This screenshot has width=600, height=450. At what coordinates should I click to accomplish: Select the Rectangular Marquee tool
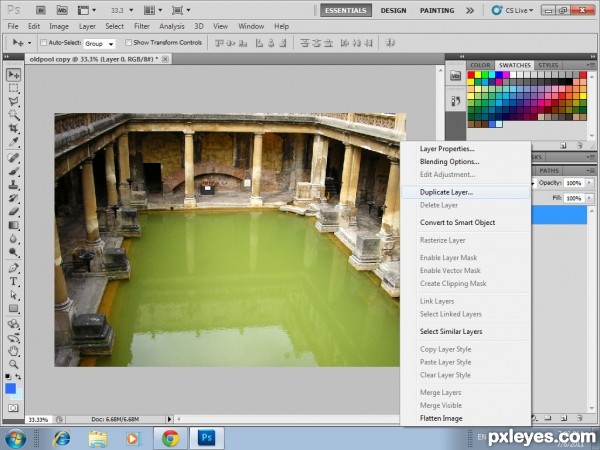click(x=13, y=88)
